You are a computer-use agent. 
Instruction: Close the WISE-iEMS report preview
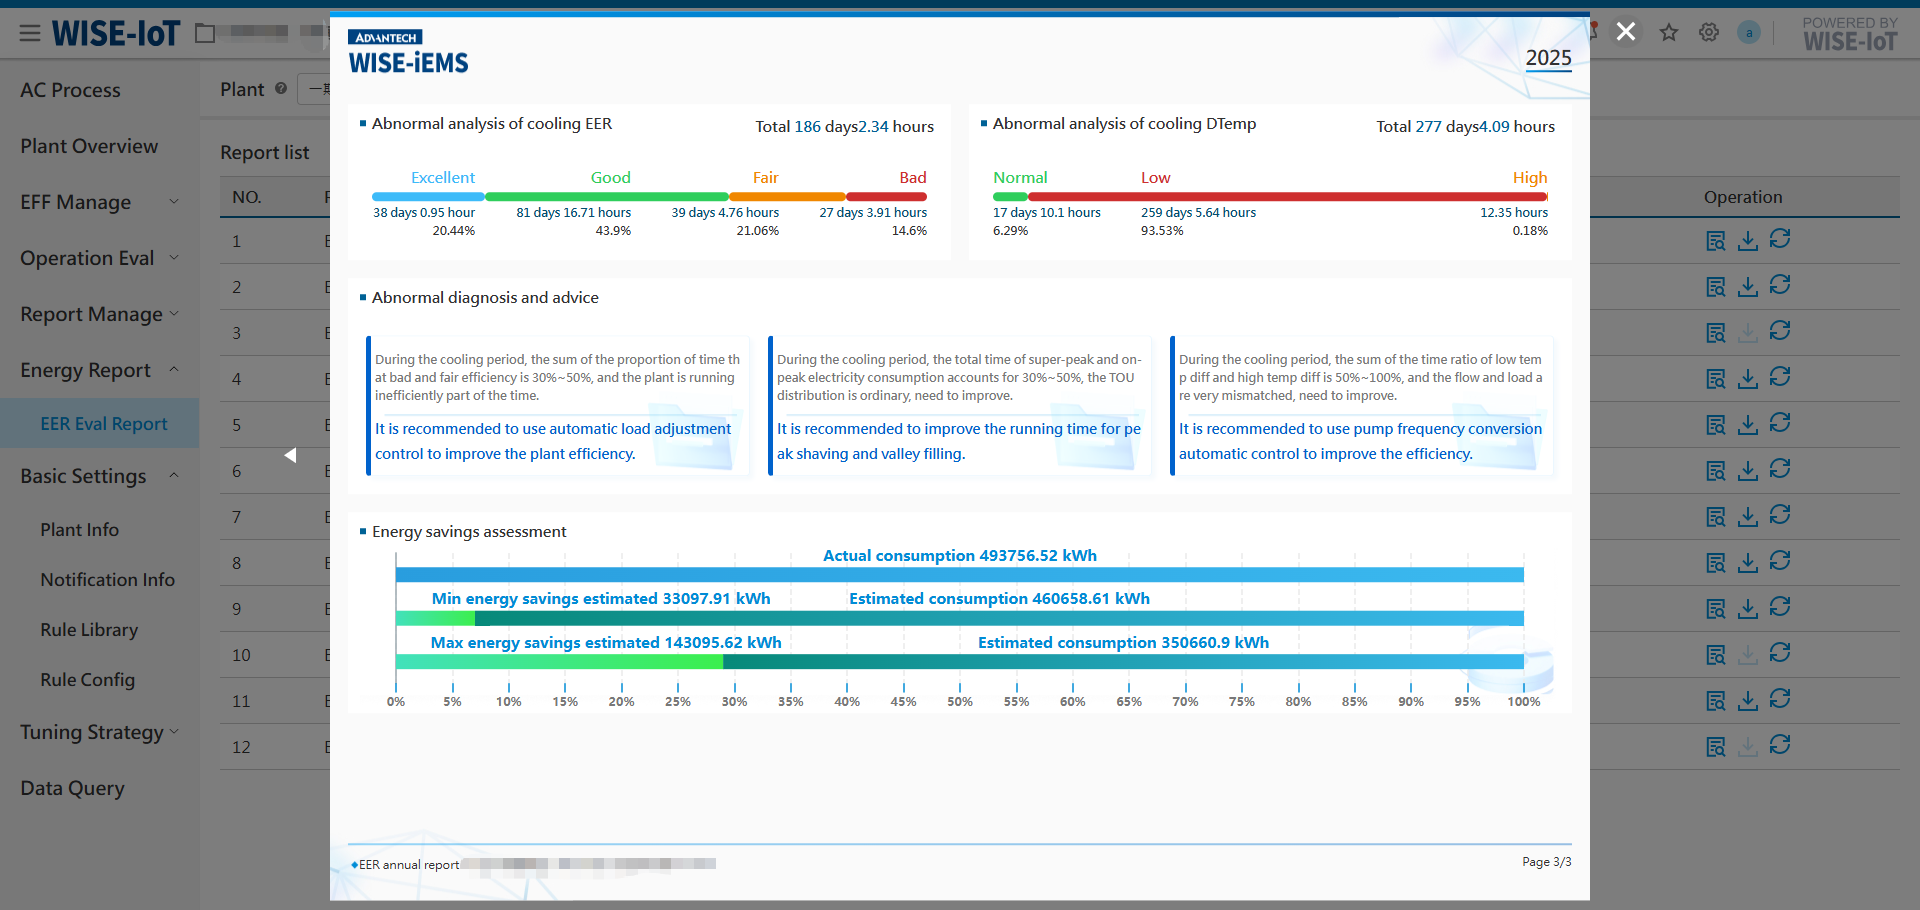1626,32
